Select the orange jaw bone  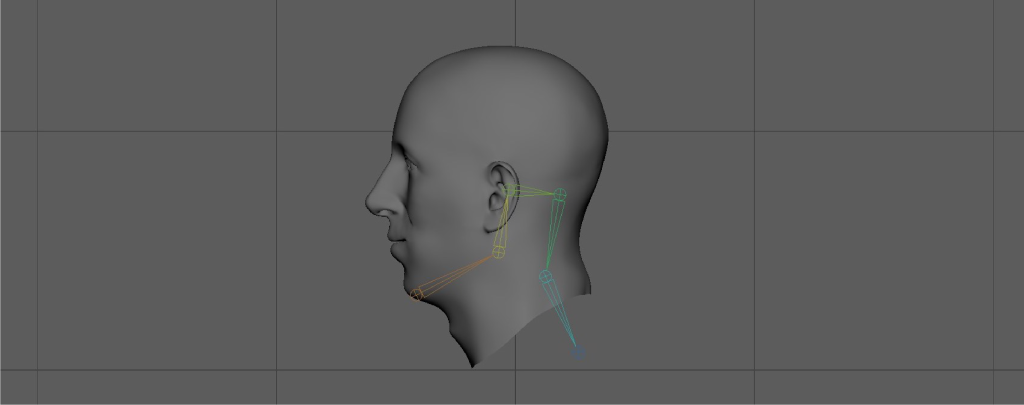click(x=456, y=274)
